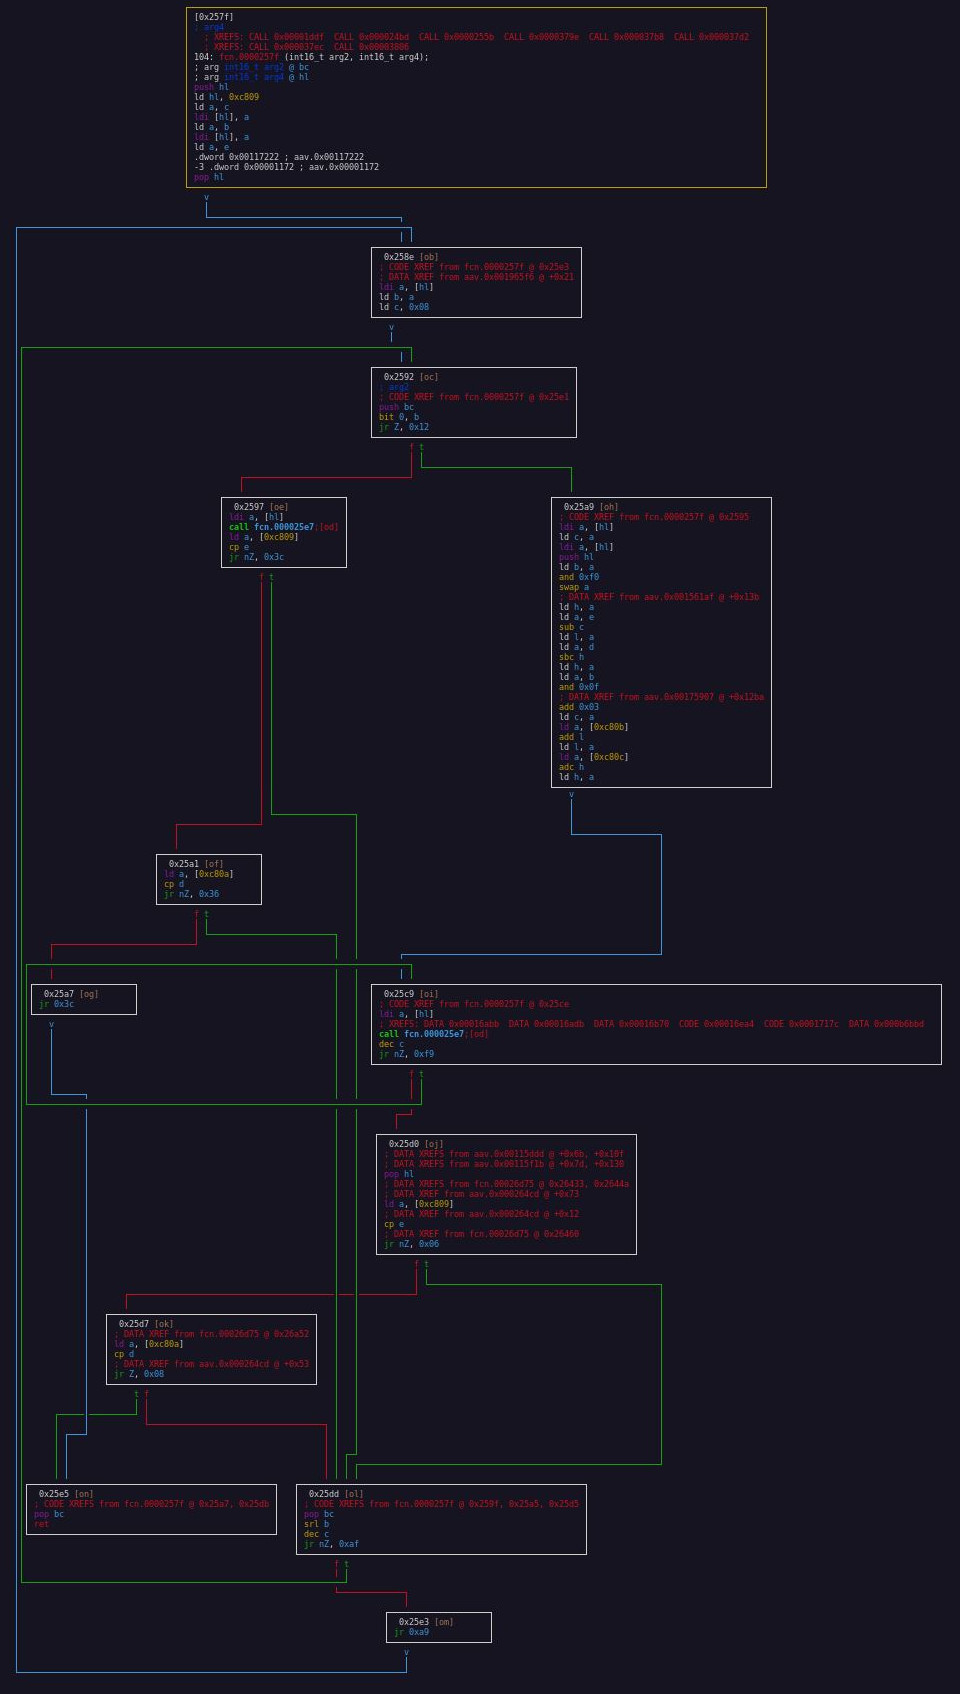The height and width of the screenshot is (1694, 960).
Task: Click the 'ret' instruction
Action: 41,1524
